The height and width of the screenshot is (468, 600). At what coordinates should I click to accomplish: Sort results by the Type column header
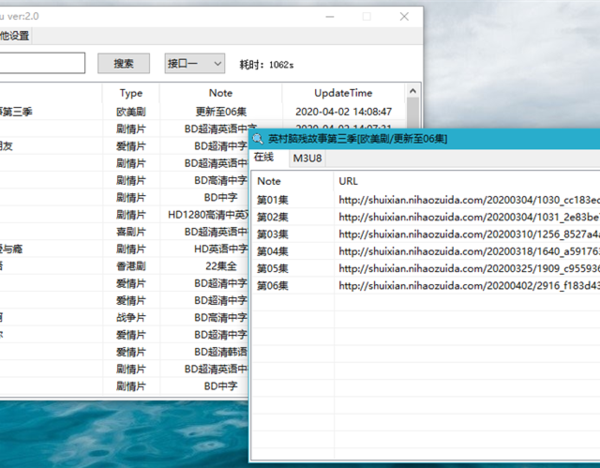pos(131,93)
